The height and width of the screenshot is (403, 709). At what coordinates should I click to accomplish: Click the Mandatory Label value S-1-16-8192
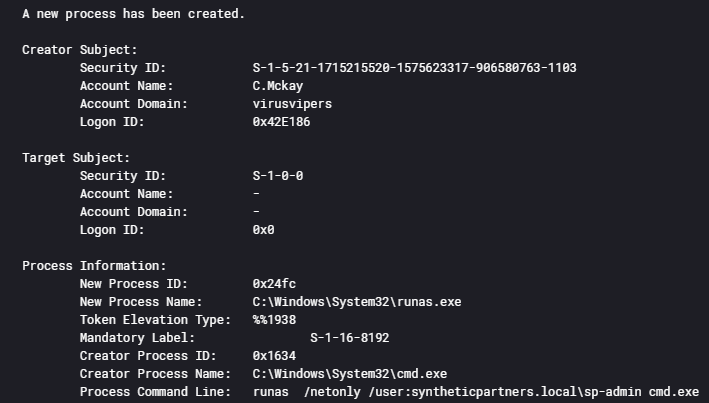pos(350,338)
